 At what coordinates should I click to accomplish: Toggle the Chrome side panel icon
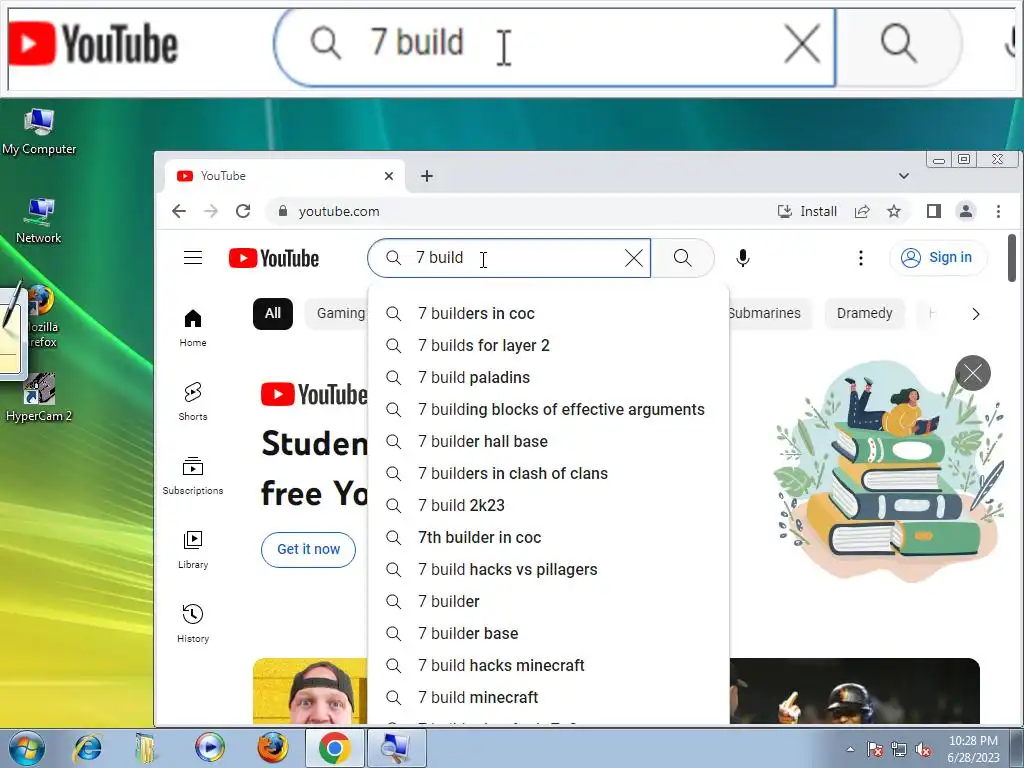click(x=933, y=211)
